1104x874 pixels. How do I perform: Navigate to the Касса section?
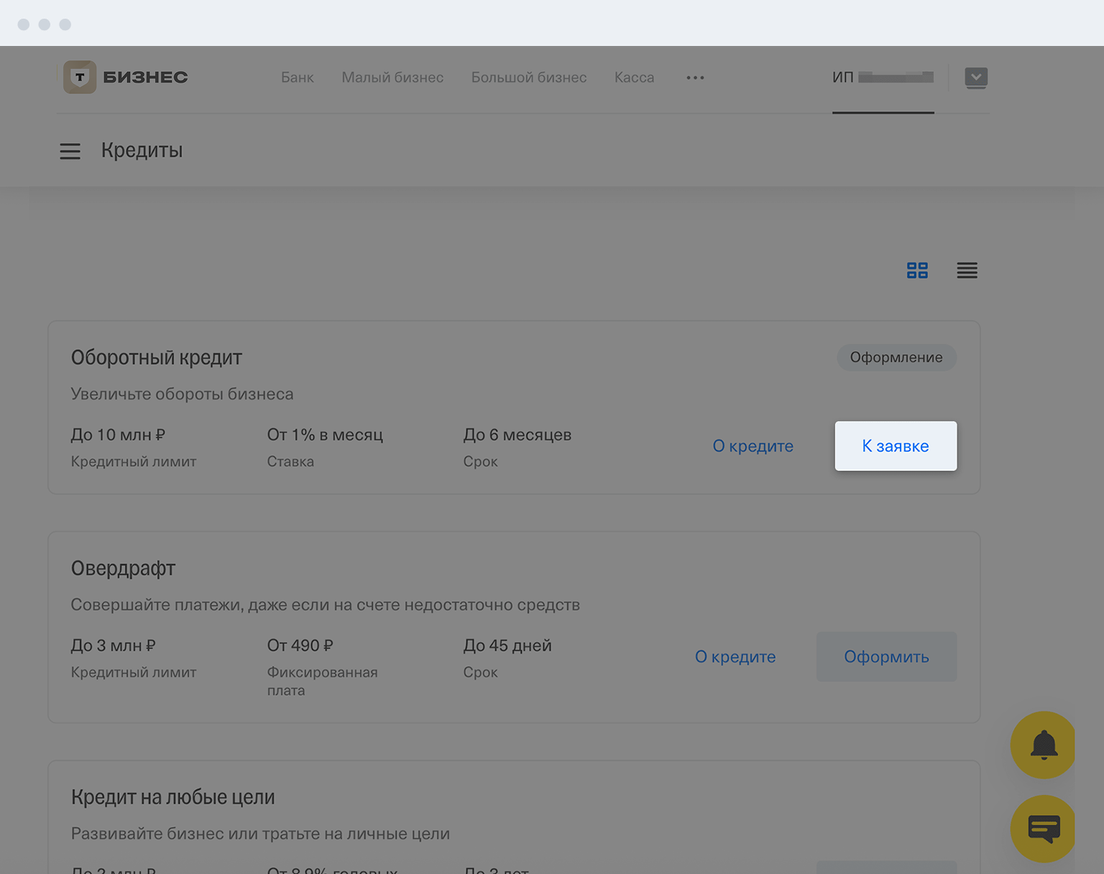tap(634, 77)
